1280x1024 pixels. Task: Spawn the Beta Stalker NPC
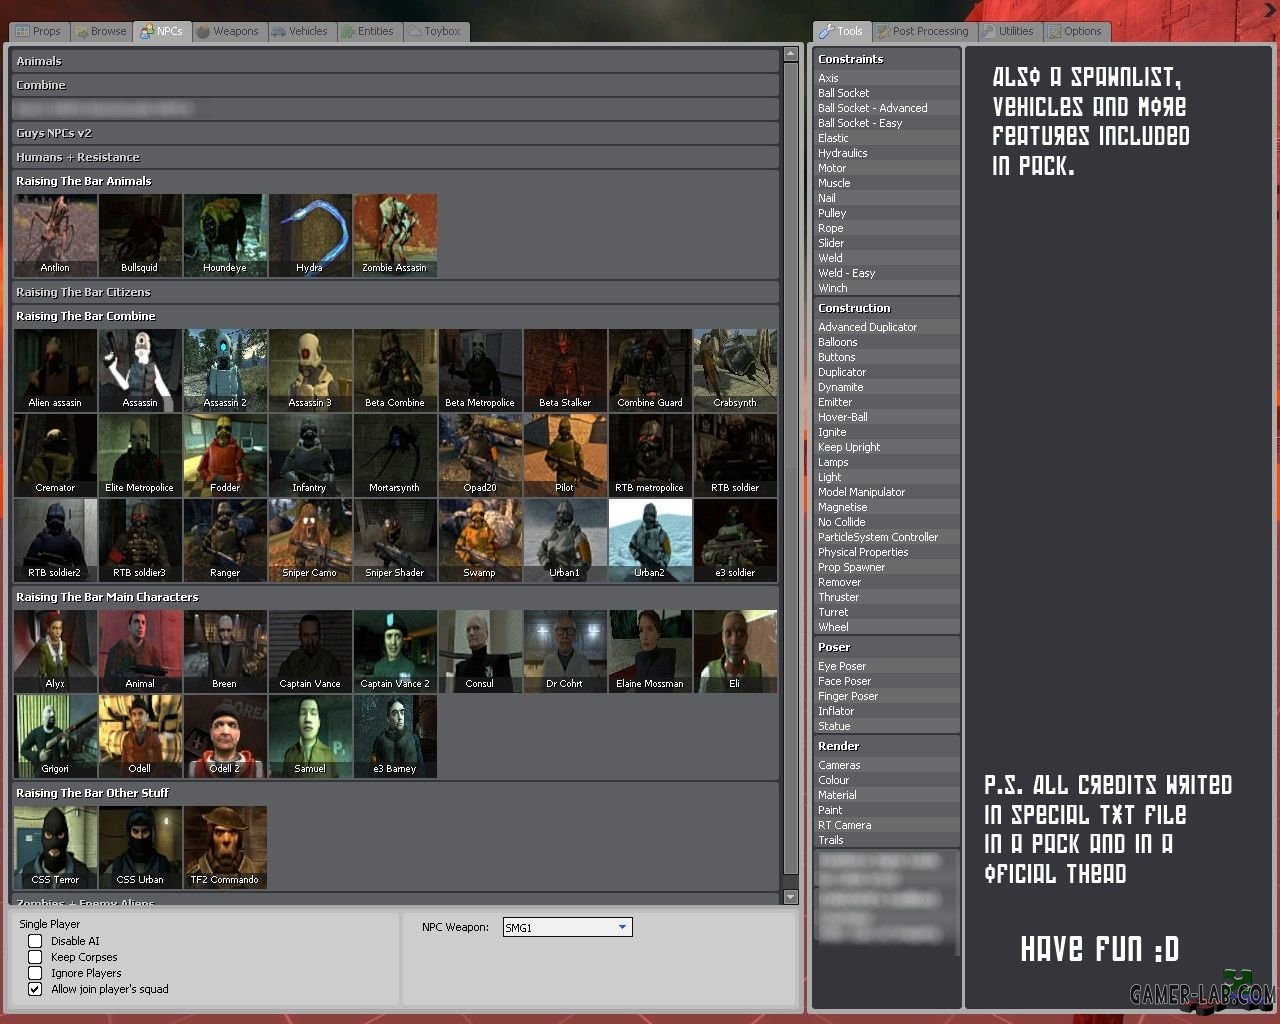click(565, 371)
